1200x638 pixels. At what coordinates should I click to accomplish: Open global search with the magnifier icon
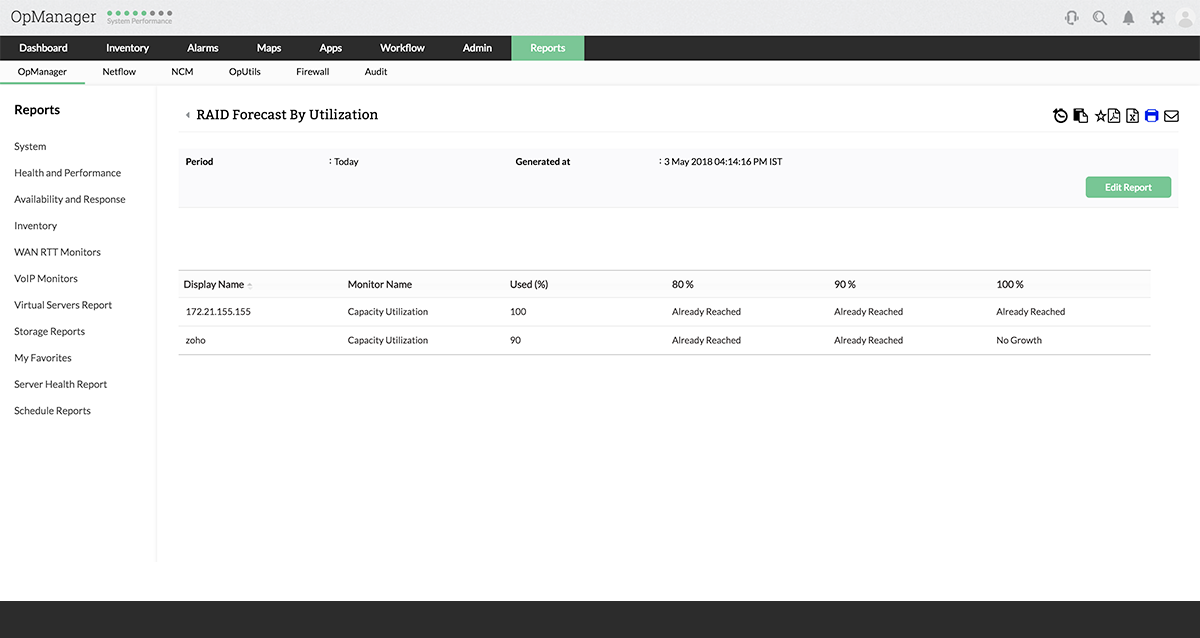coord(1100,17)
